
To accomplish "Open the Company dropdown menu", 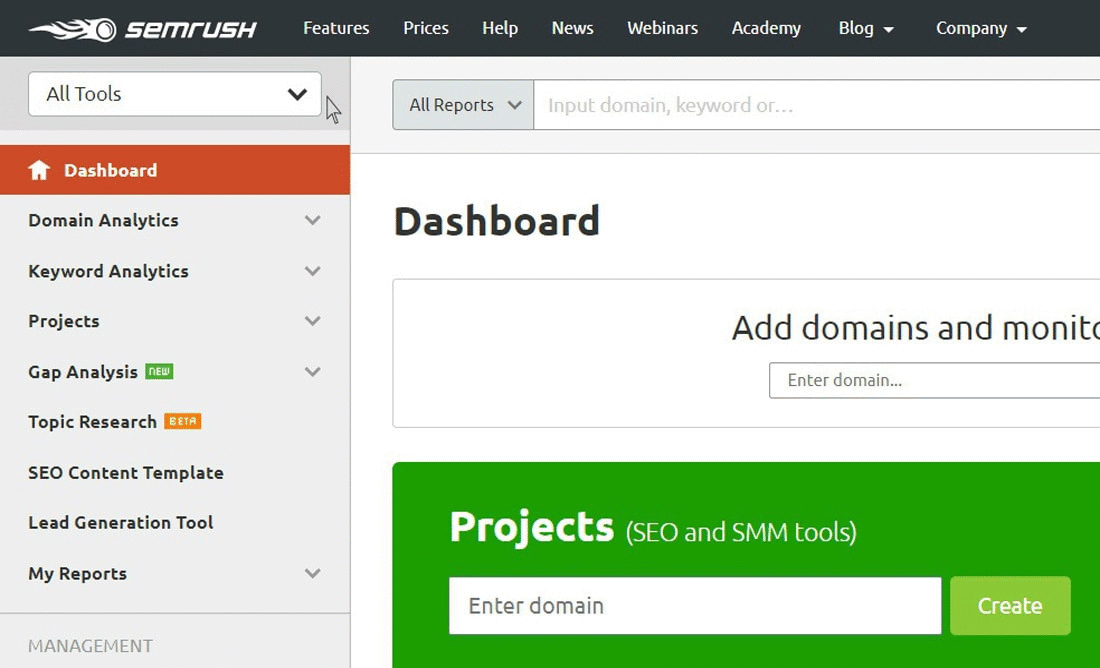I will point(981,29).
